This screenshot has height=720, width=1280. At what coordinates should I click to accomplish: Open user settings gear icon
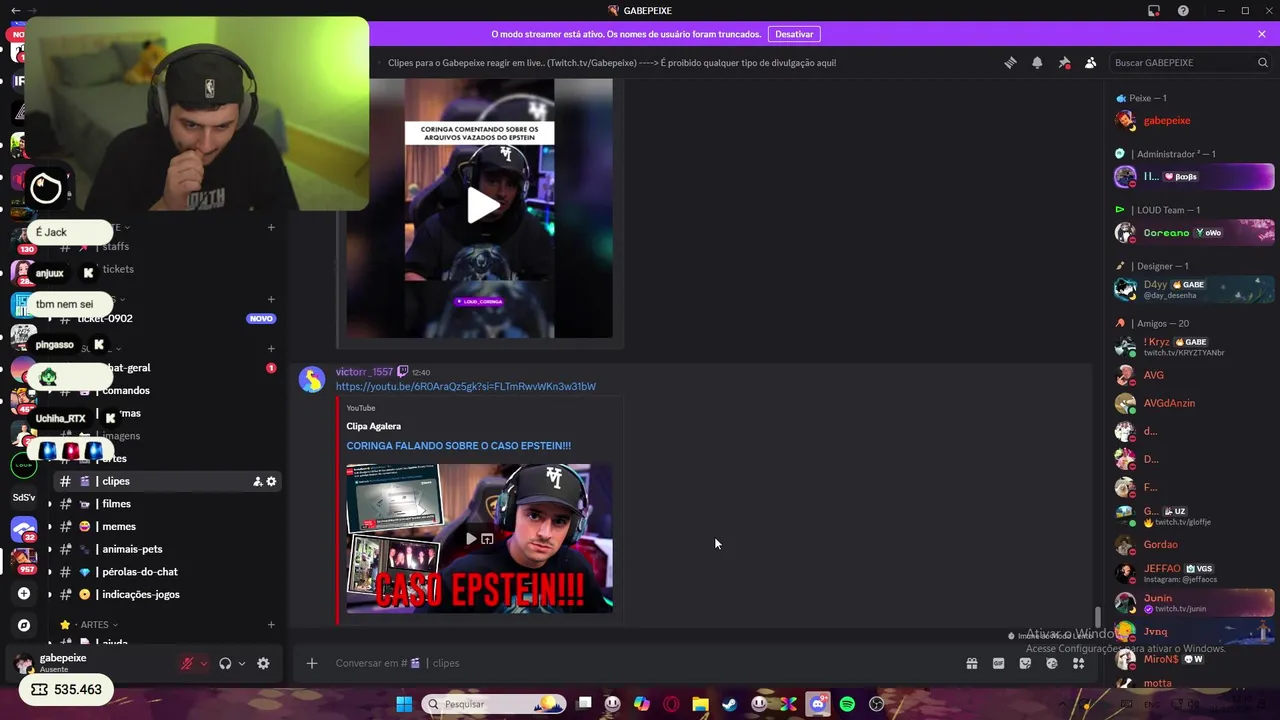(x=263, y=663)
